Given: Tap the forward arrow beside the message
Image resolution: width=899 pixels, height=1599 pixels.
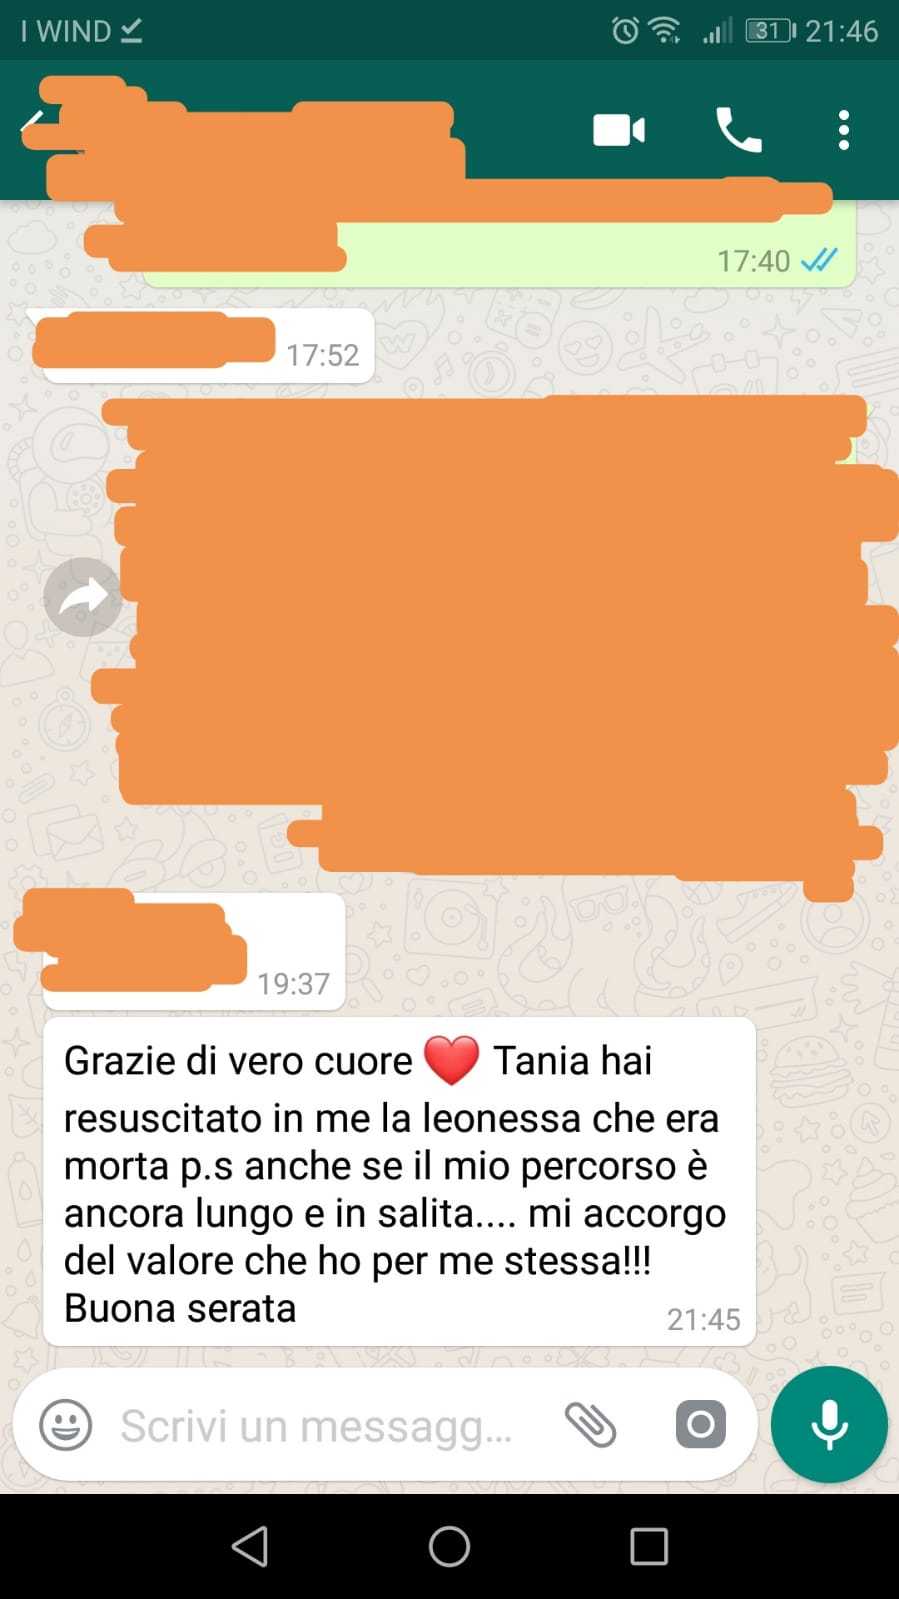Looking at the screenshot, I should point(83,597).
